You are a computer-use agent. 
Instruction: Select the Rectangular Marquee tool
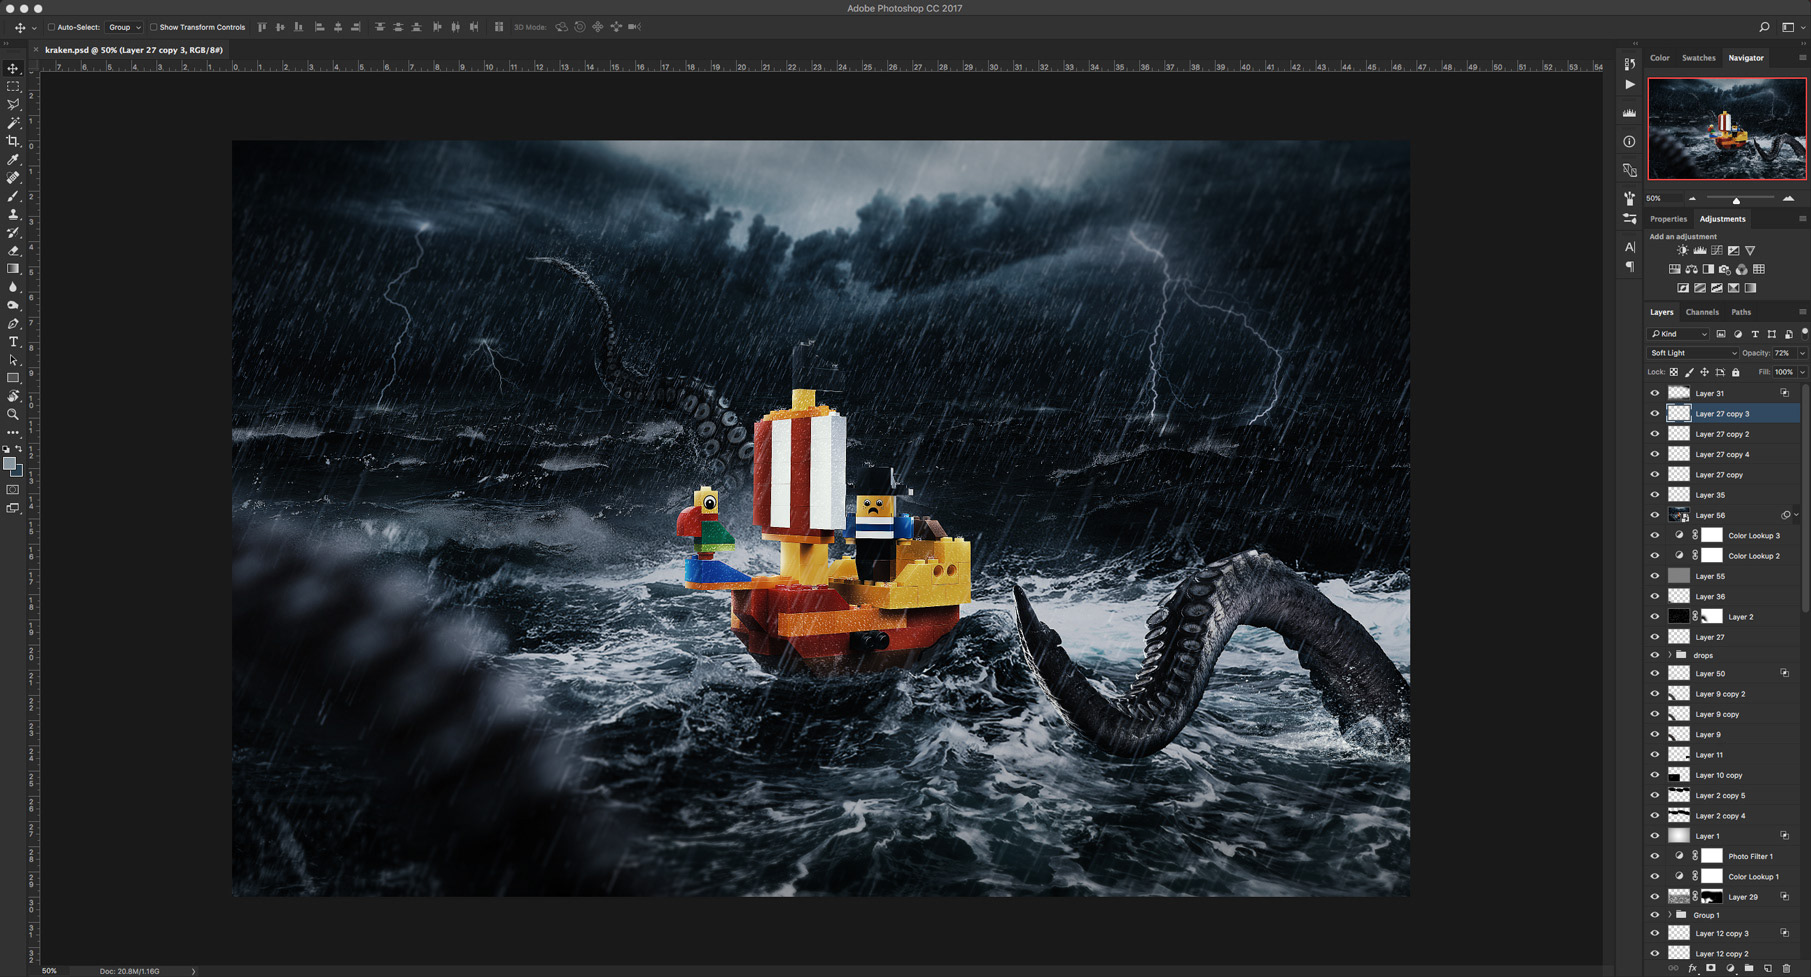point(13,87)
